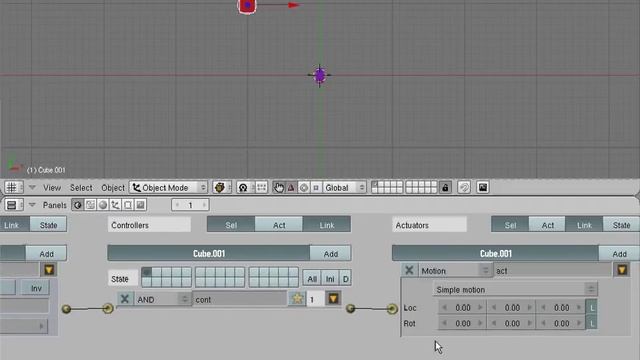Toggle Act in the Actuators section
640x360 pixels.
point(547,224)
